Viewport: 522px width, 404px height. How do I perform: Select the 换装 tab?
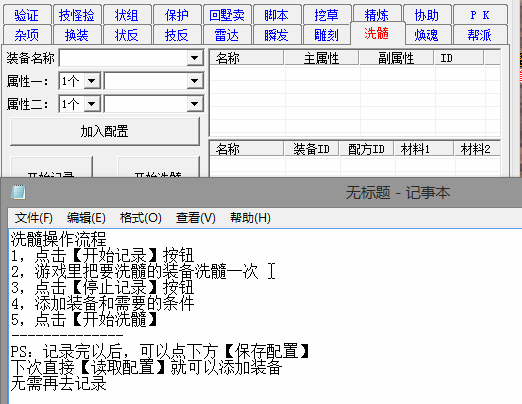click(x=77, y=35)
